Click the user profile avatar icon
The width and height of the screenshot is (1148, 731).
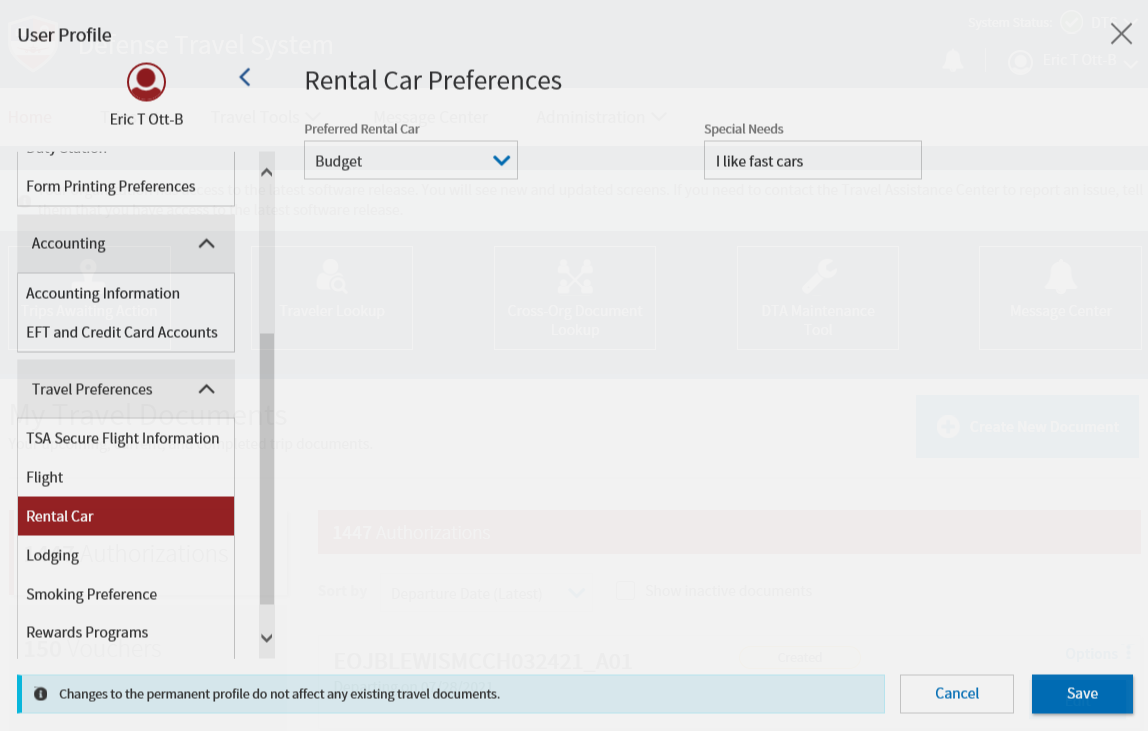pos(147,82)
